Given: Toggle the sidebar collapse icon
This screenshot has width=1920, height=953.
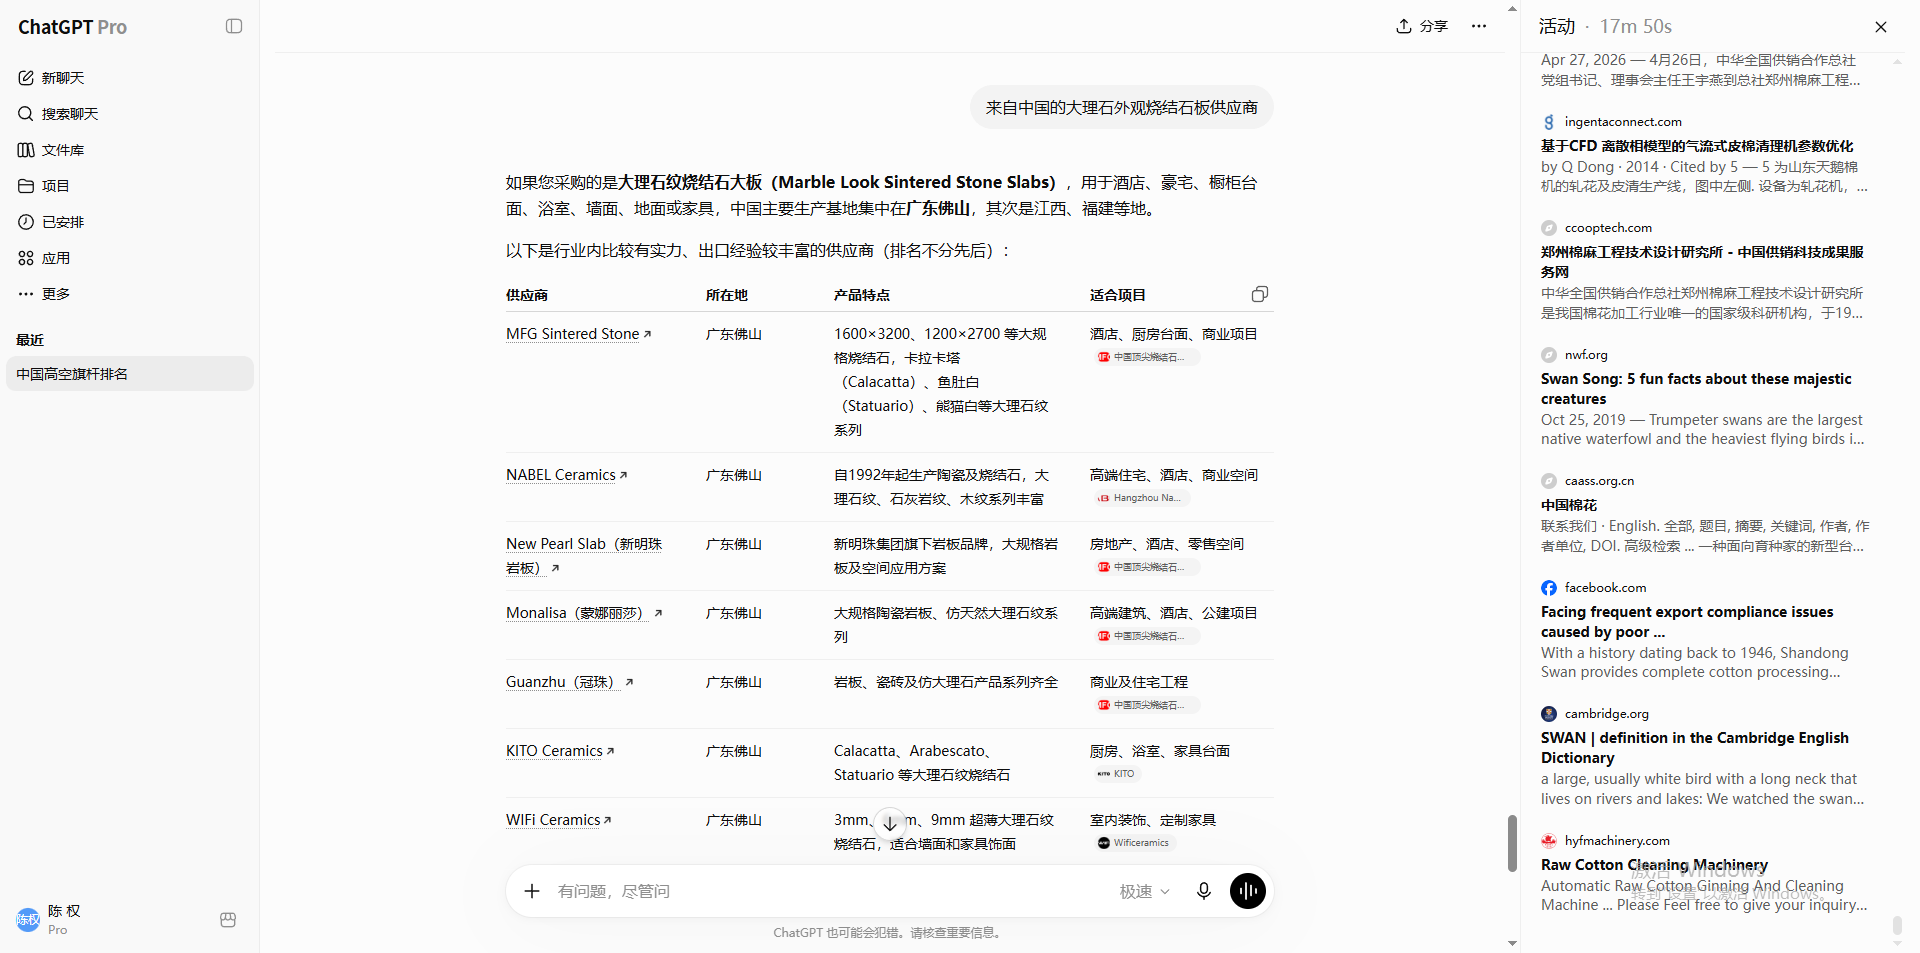Looking at the screenshot, I should click(x=234, y=26).
